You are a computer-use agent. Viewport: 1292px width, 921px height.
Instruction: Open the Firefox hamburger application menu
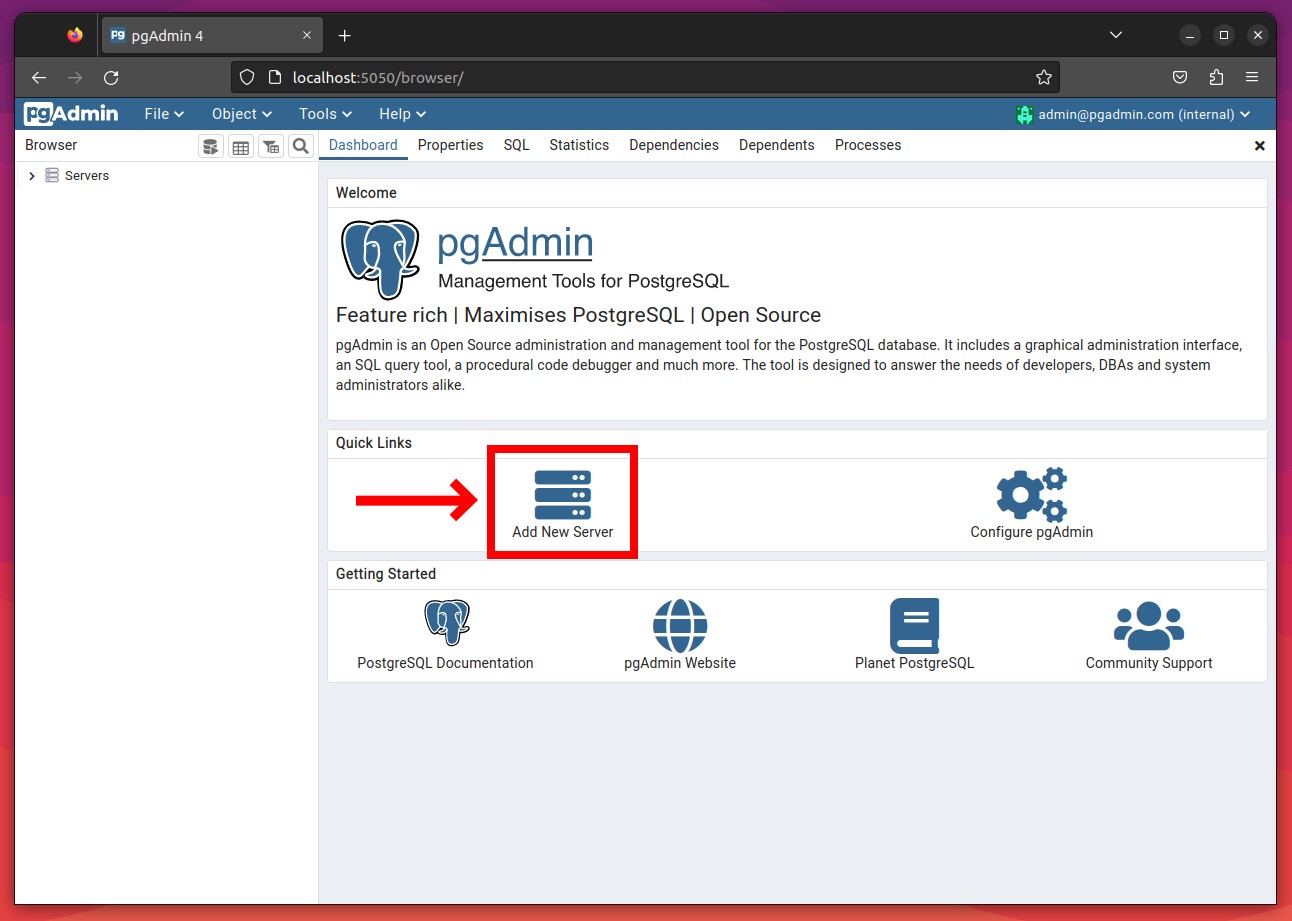coord(1252,77)
